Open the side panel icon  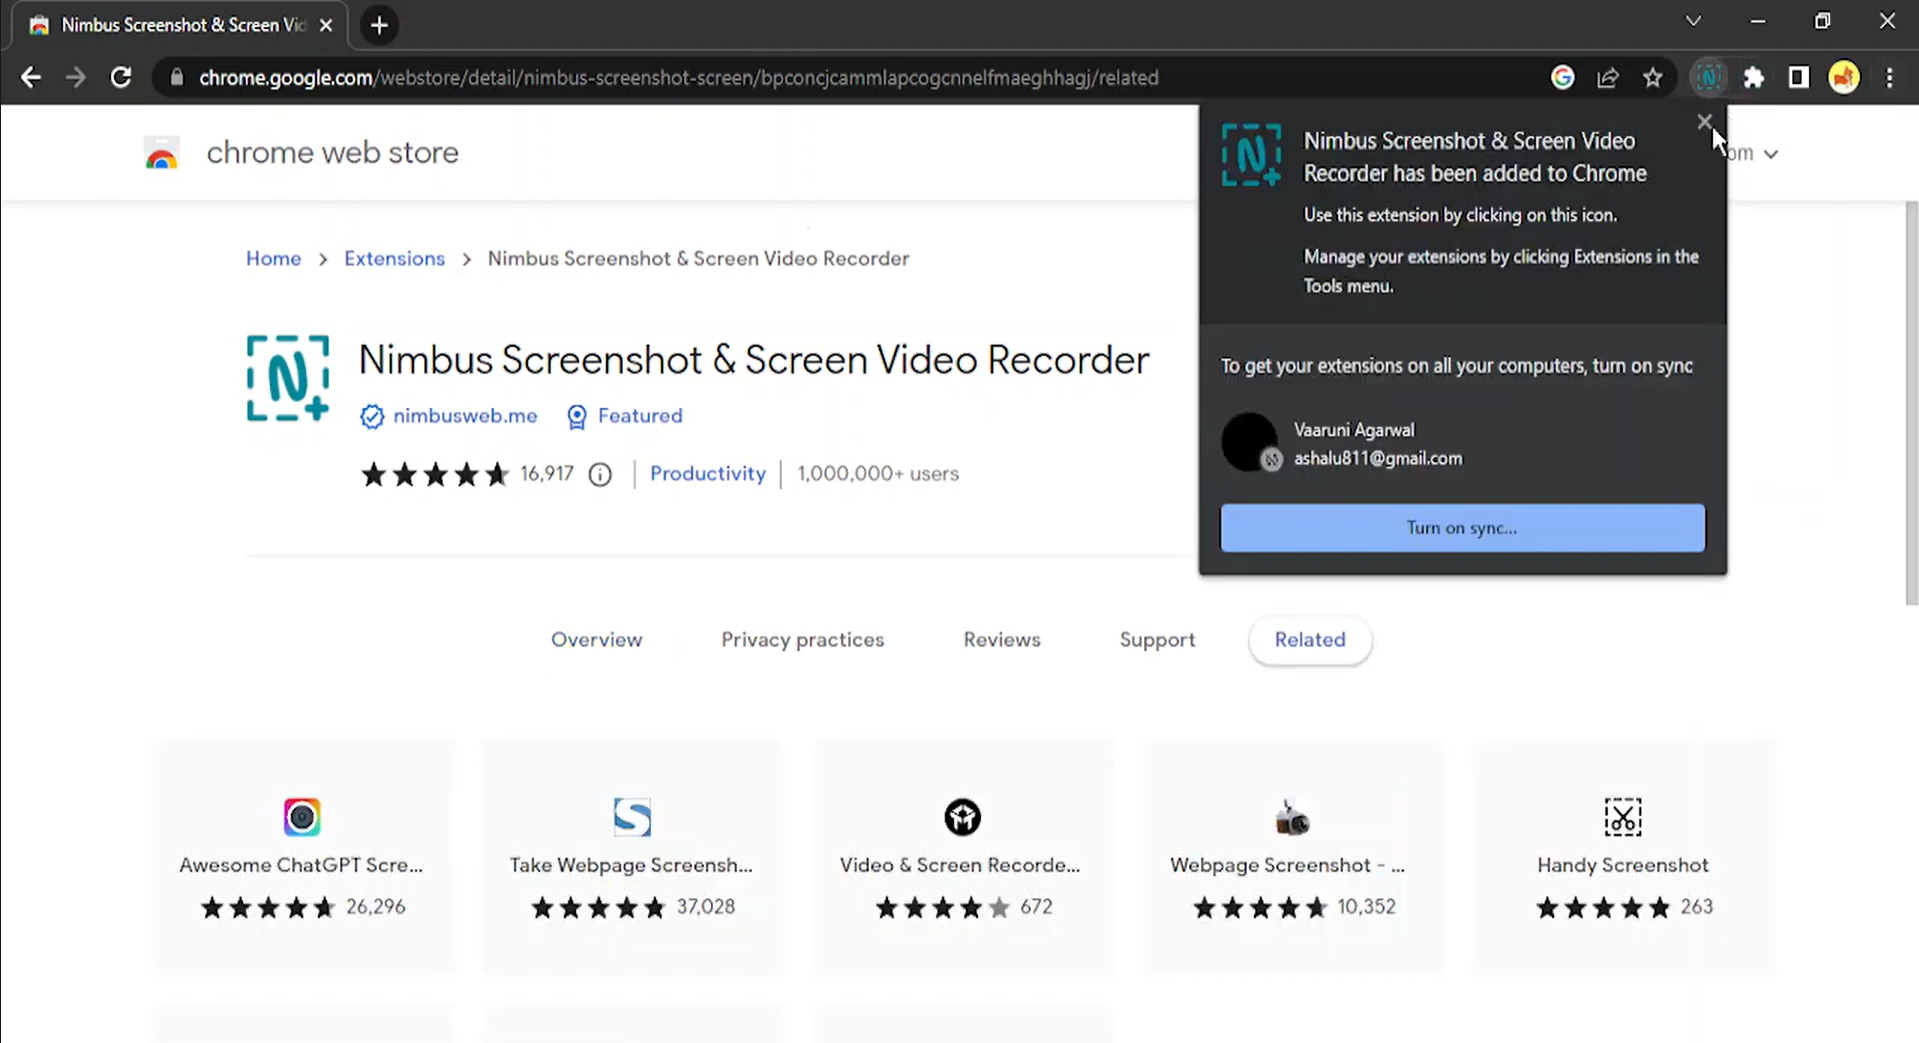(1797, 77)
